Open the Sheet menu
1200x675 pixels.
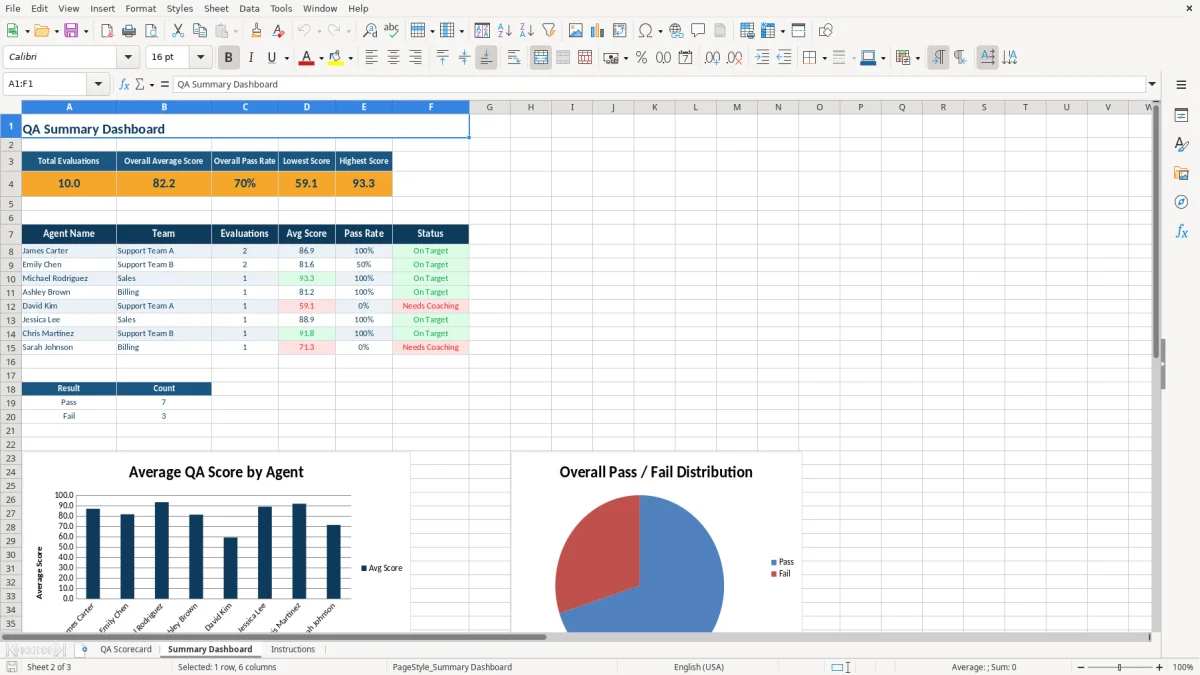tap(216, 8)
